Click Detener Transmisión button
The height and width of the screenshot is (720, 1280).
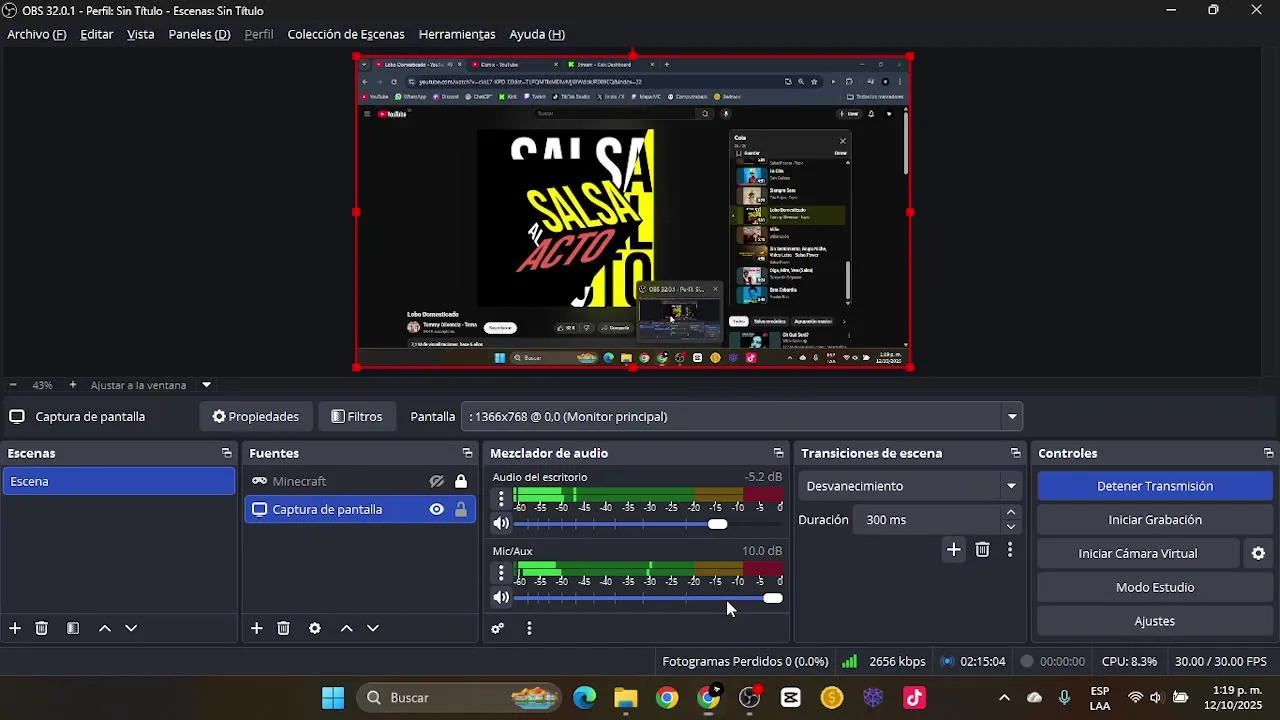(1155, 486)
